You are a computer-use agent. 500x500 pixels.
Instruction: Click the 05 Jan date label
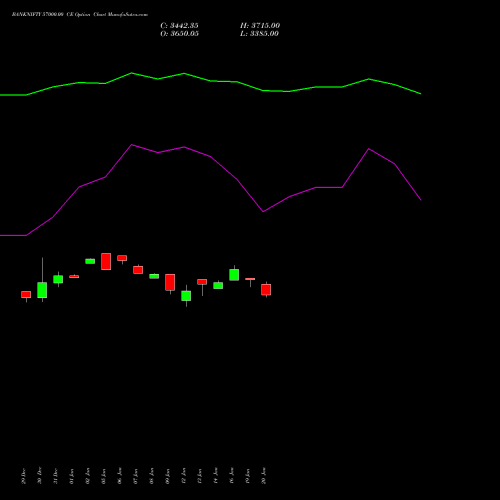click(x=104, y=476)
